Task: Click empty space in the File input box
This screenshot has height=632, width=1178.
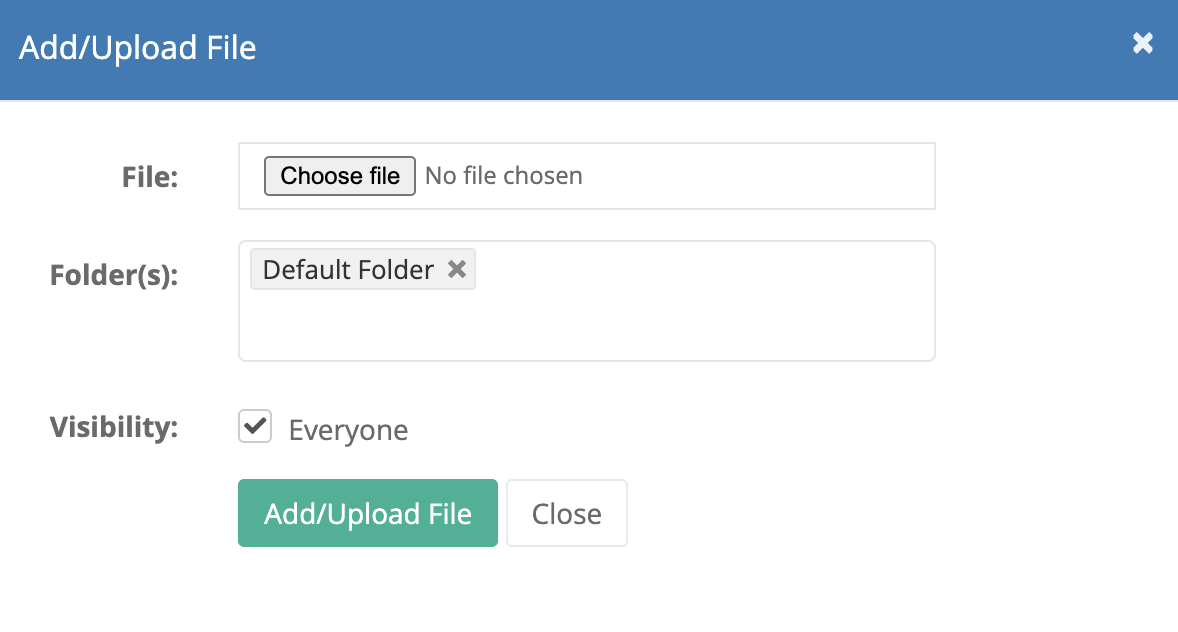Action: (x=759, y=176)
